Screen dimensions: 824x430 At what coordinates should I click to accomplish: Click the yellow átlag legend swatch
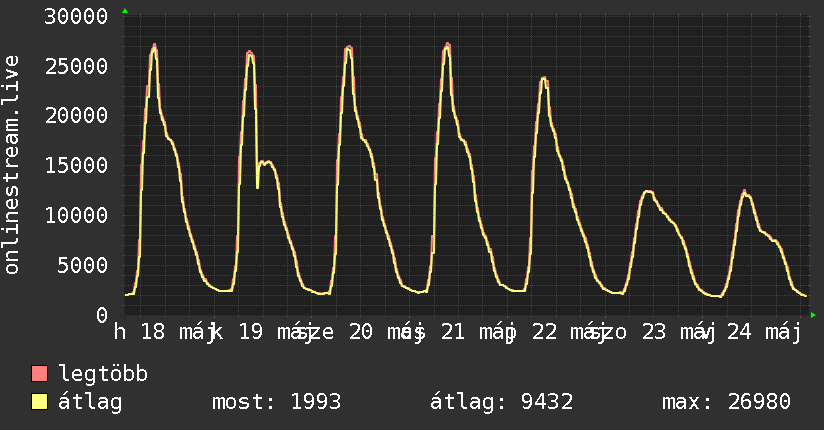pyautogui.click(x=39, y=401)
